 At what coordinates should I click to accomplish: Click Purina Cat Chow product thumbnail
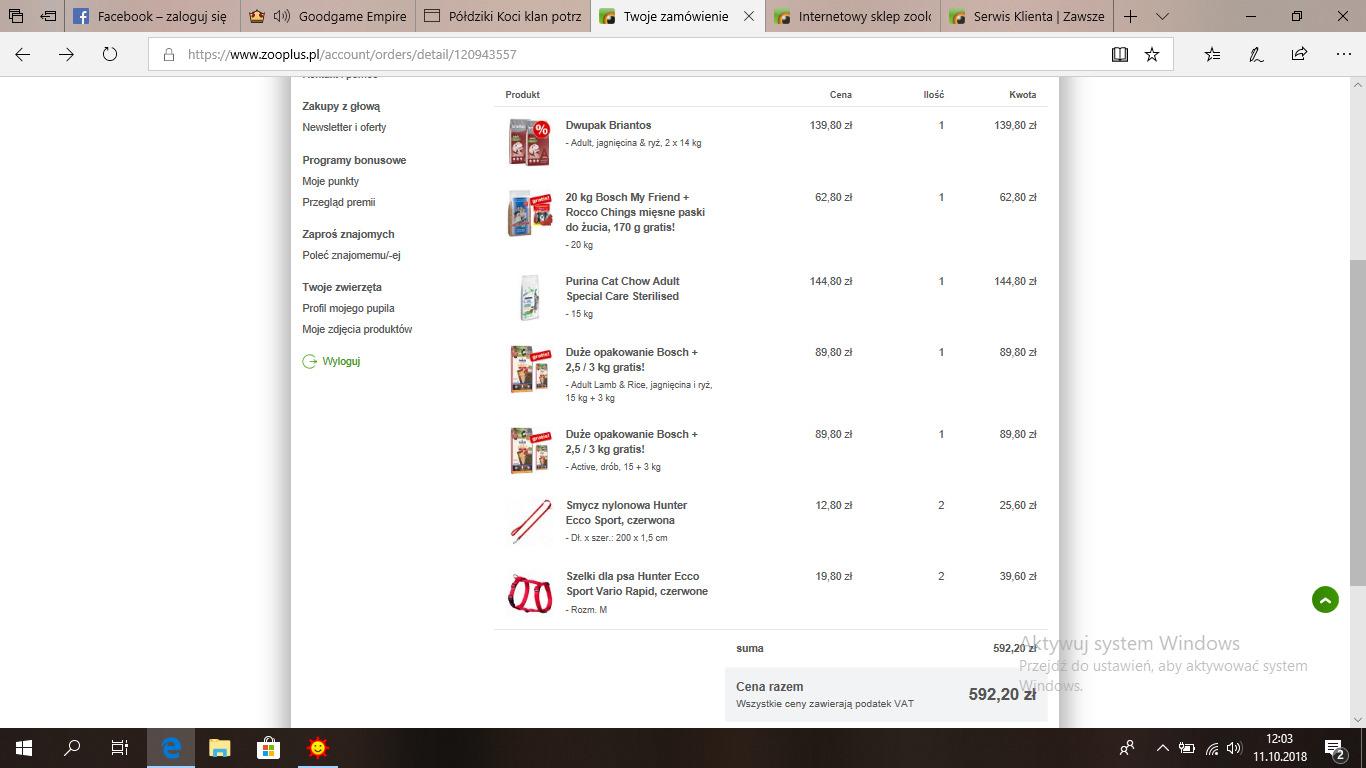pos(529,297)
